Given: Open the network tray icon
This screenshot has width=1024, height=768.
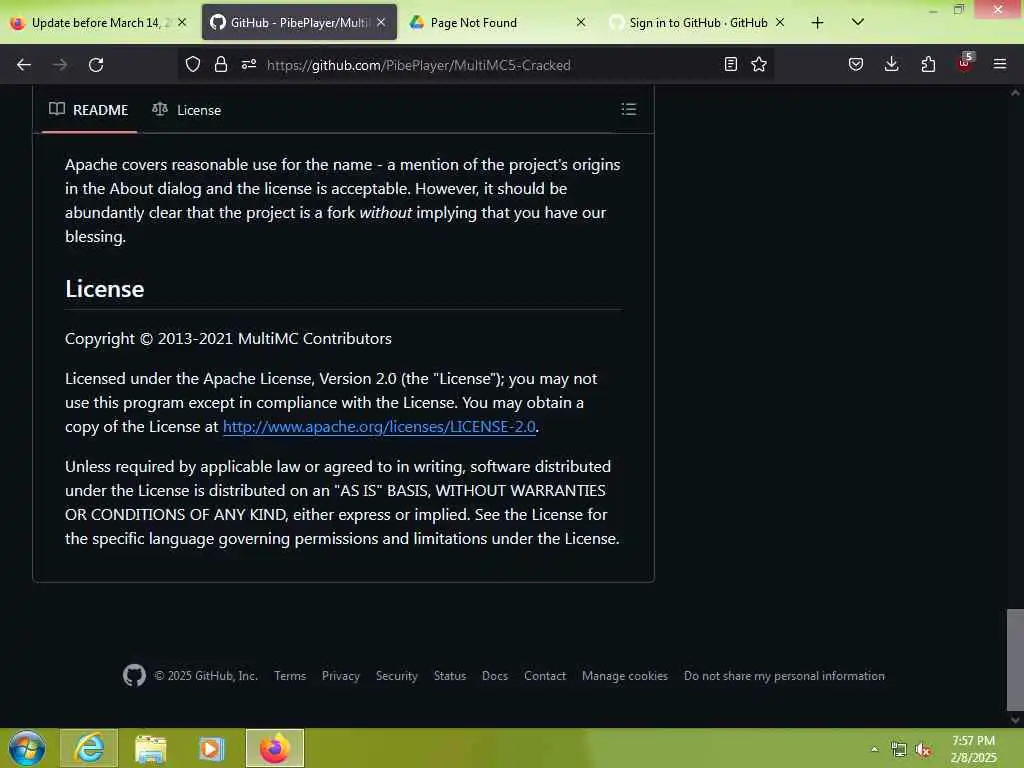Looking at the screenshot, I should (x=899, y=750).
